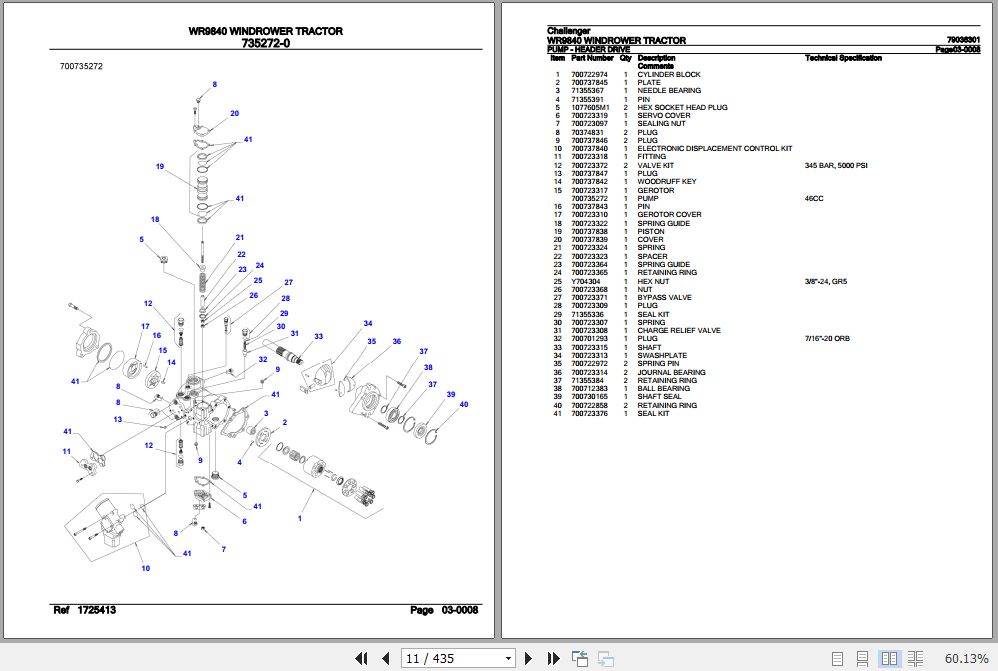The height and width of the screenshot is (671, 998).
Task: Return to the previous view
Action: [580, 658]
